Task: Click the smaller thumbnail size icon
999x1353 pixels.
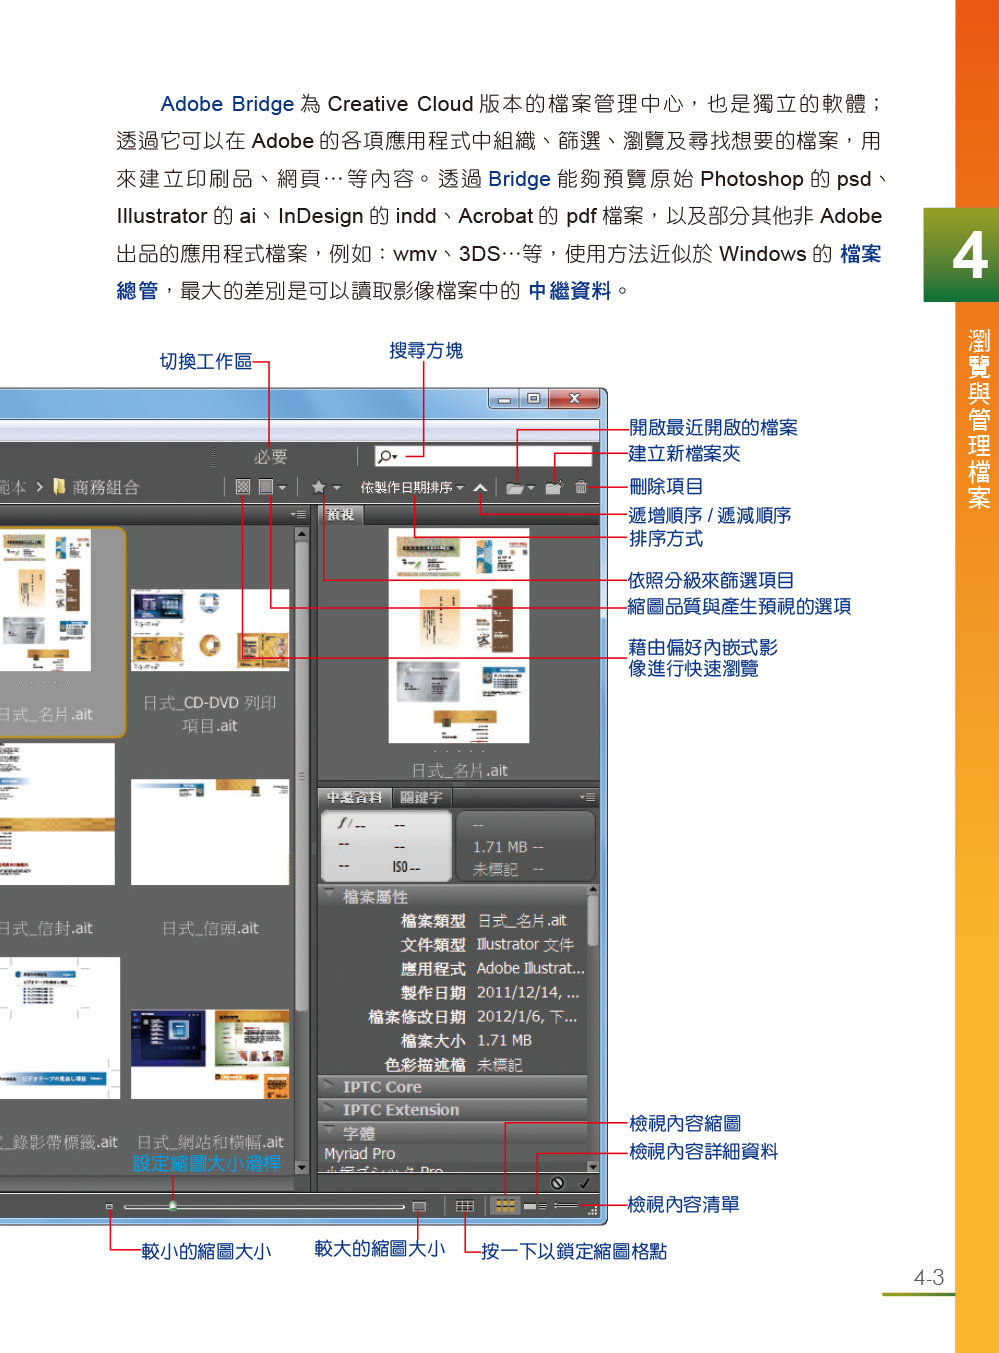Action: click(109, 1206)
